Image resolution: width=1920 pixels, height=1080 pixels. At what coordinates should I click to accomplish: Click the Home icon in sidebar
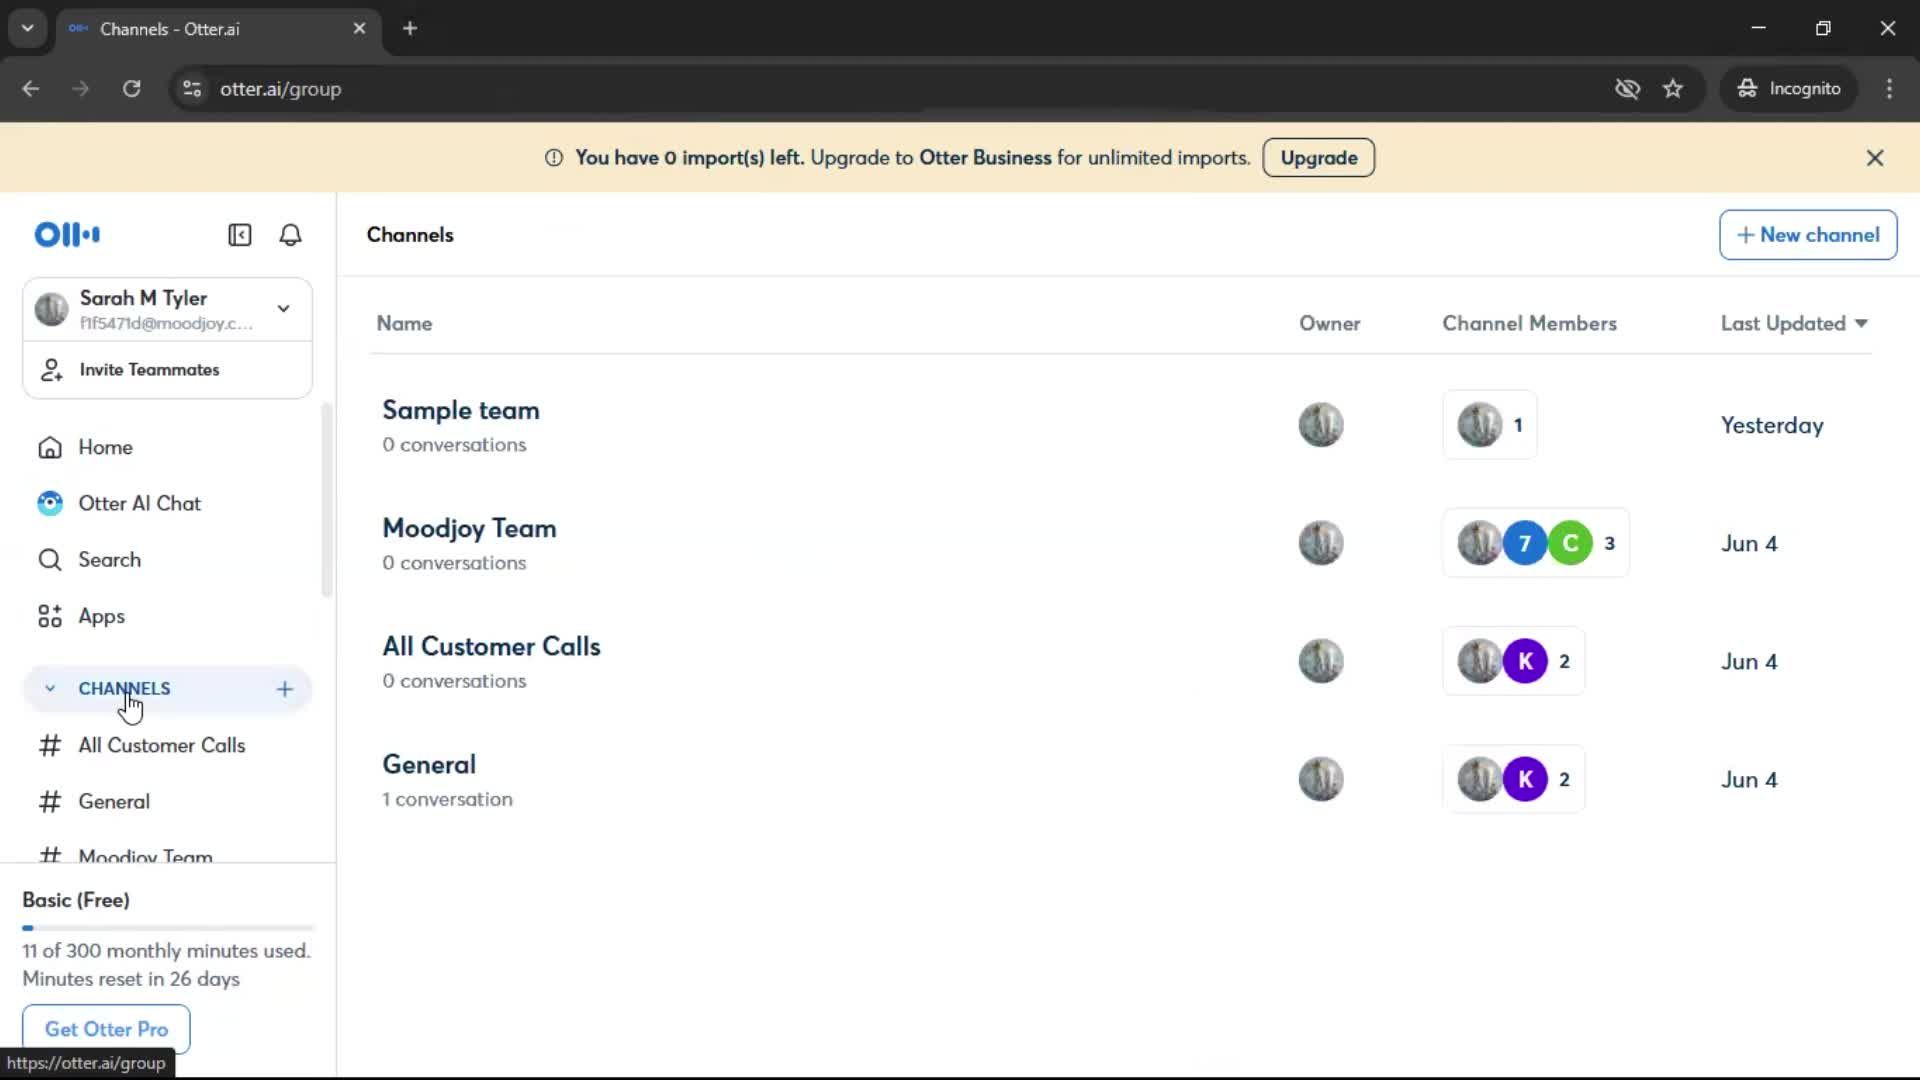point(50,447)
